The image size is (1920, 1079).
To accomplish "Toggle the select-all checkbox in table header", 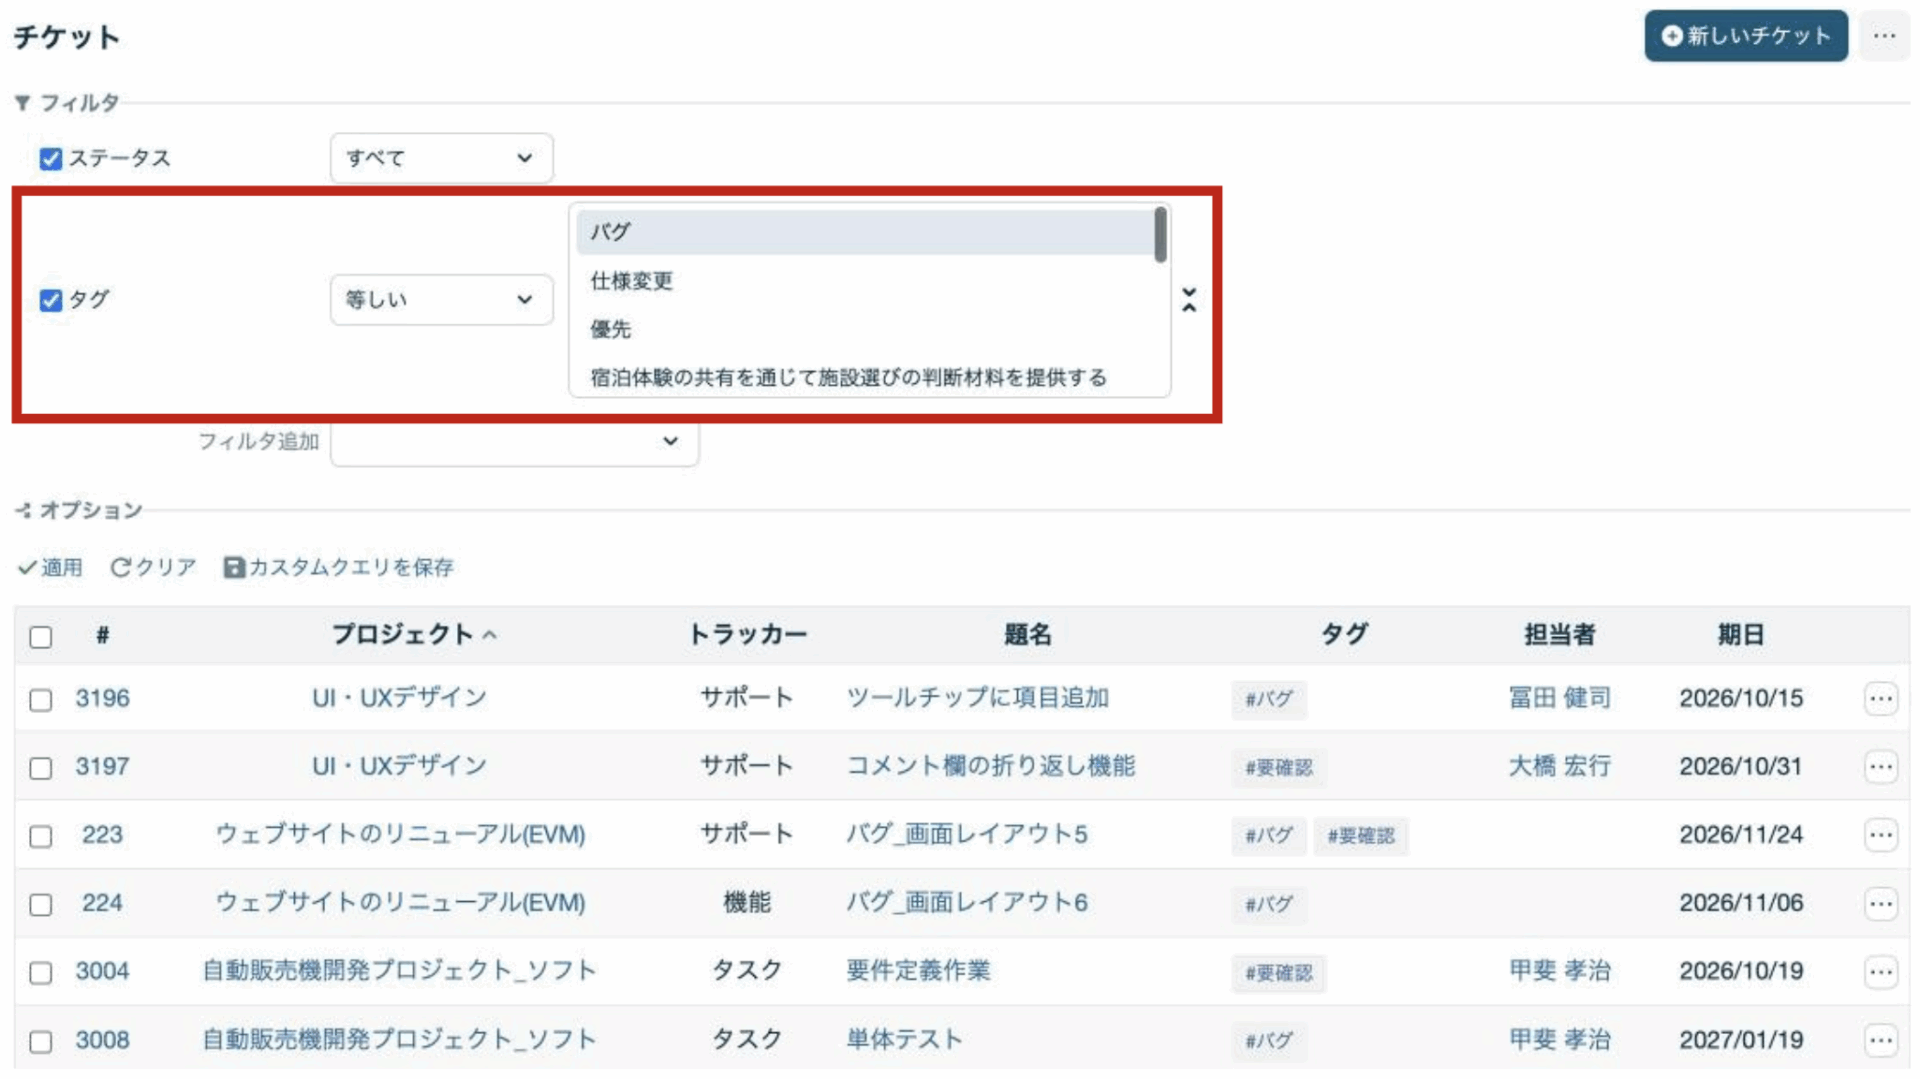I will pyautogui.click(x=41, y=637).
